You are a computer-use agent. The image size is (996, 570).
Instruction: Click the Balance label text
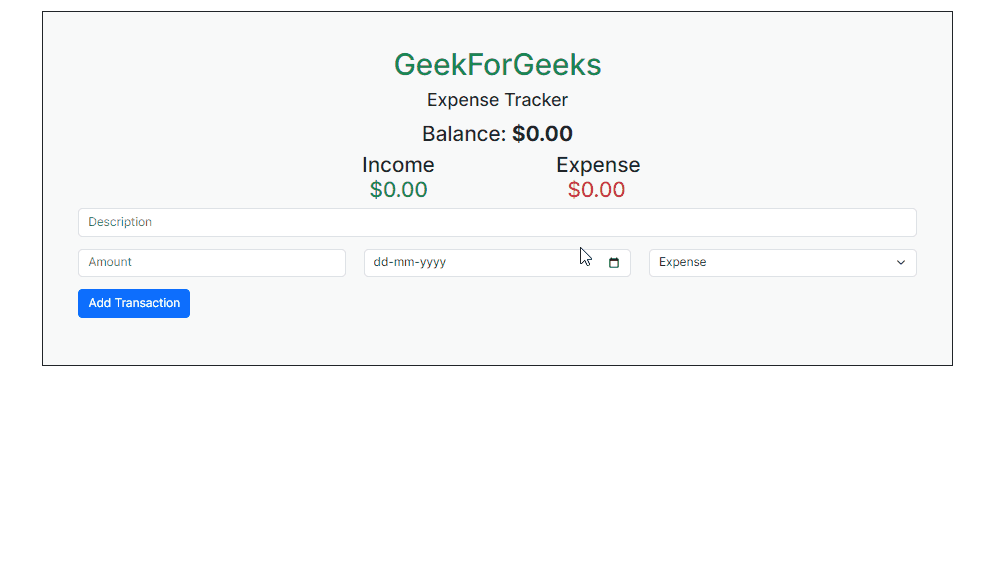(x=464, y=134)
